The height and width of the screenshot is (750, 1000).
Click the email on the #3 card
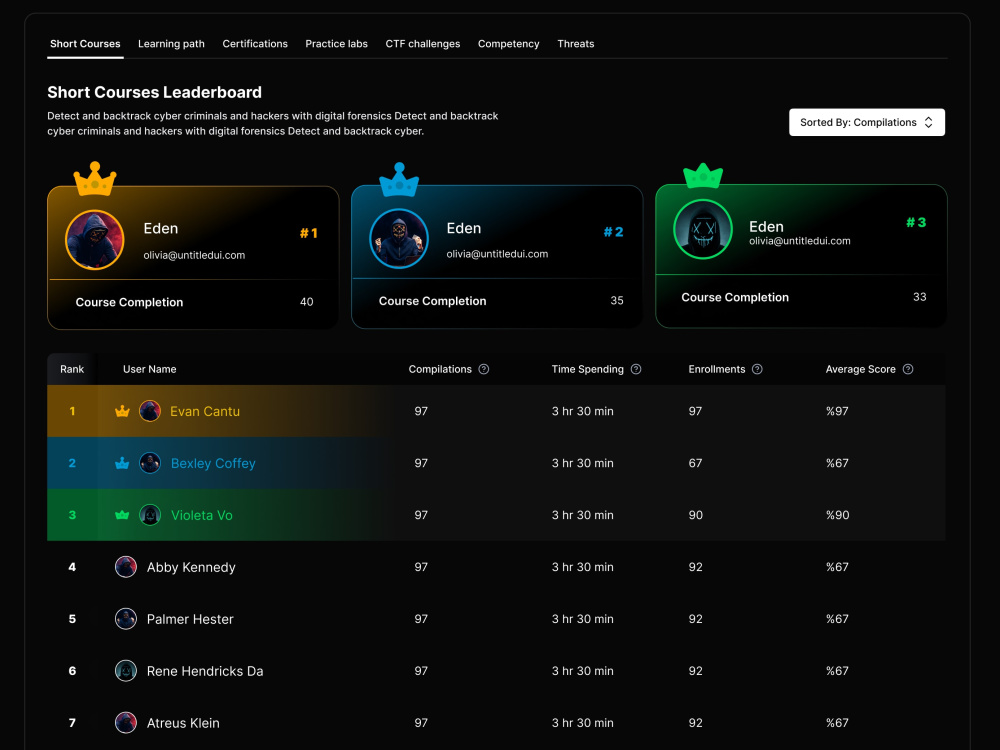[x=800, y=241]
